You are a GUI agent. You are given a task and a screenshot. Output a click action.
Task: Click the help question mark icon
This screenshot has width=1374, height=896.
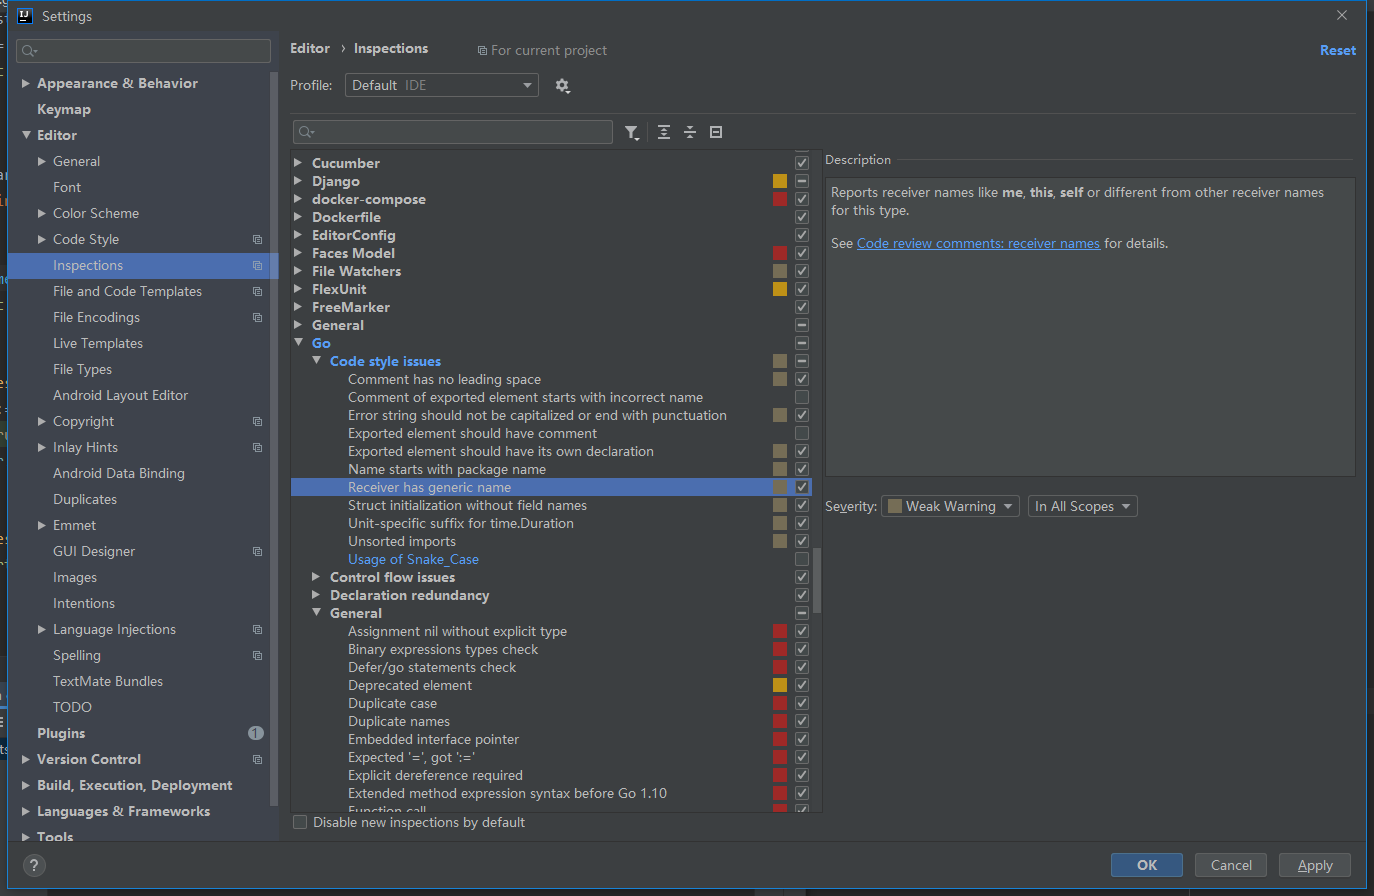pos(33,866)
